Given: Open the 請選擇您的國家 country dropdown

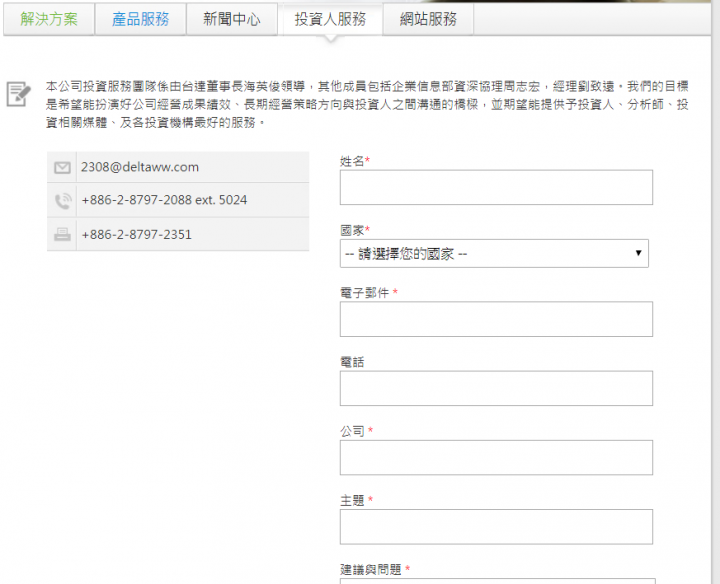Looking at the screenshot, I should [494, 253].
